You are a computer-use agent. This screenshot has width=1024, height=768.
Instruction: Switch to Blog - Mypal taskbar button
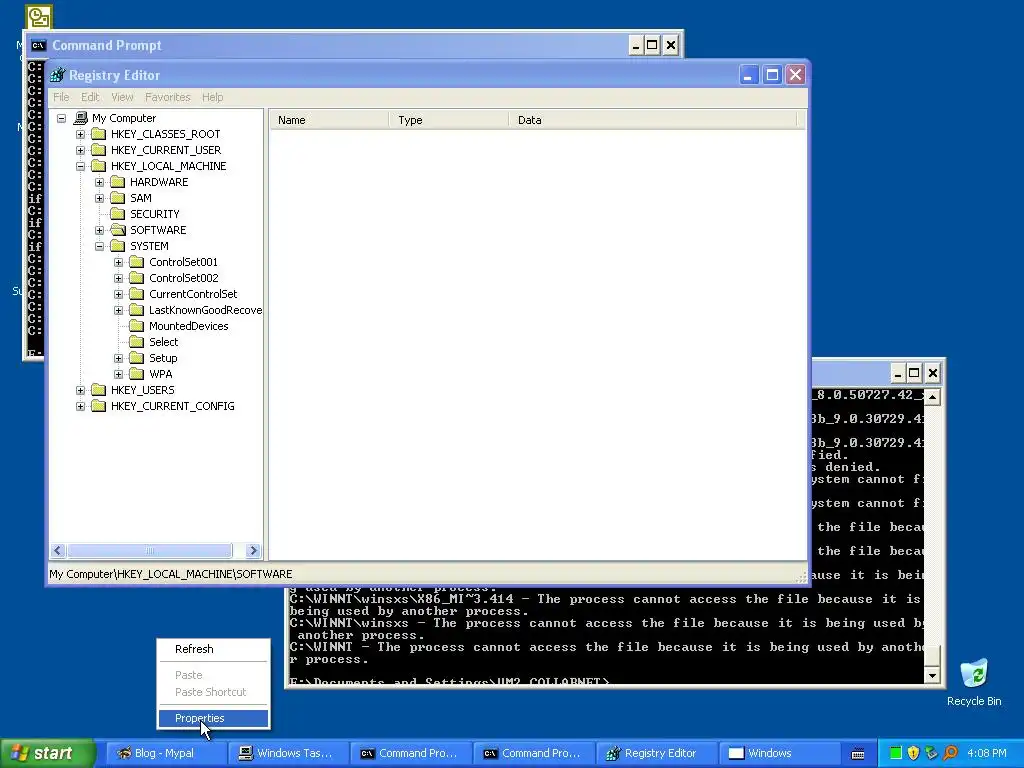pyautogui.click(x=165, y=753)
